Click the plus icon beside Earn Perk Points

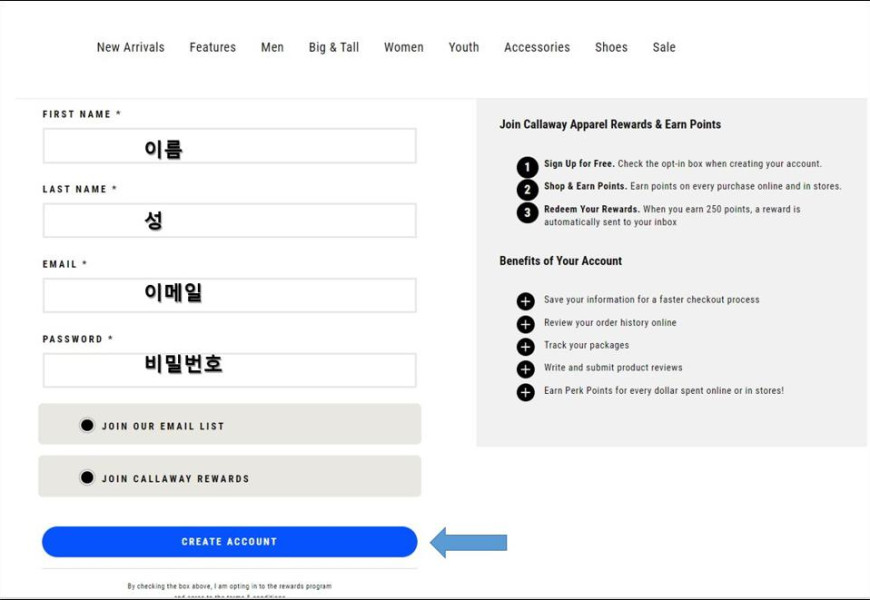[525, 392]
